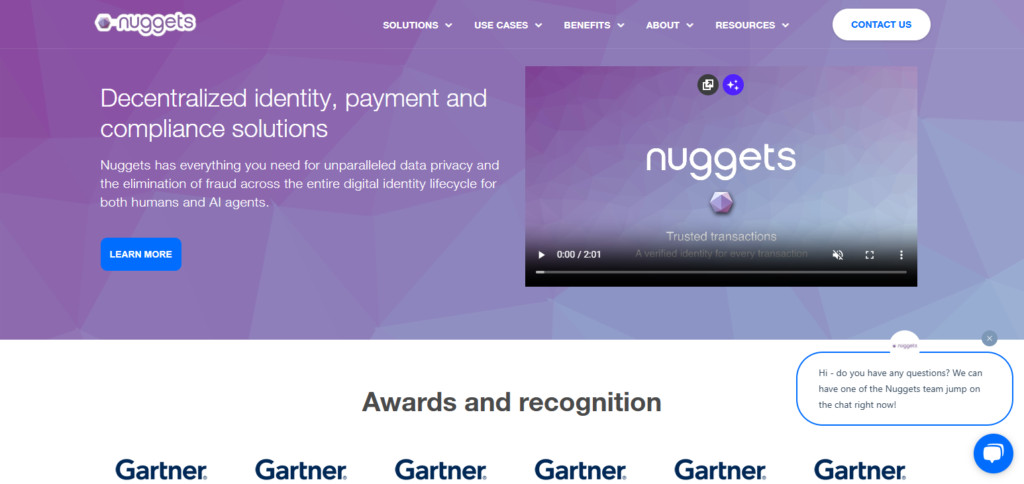Expand the RESOURCES chevron arrow

(785, 25)
